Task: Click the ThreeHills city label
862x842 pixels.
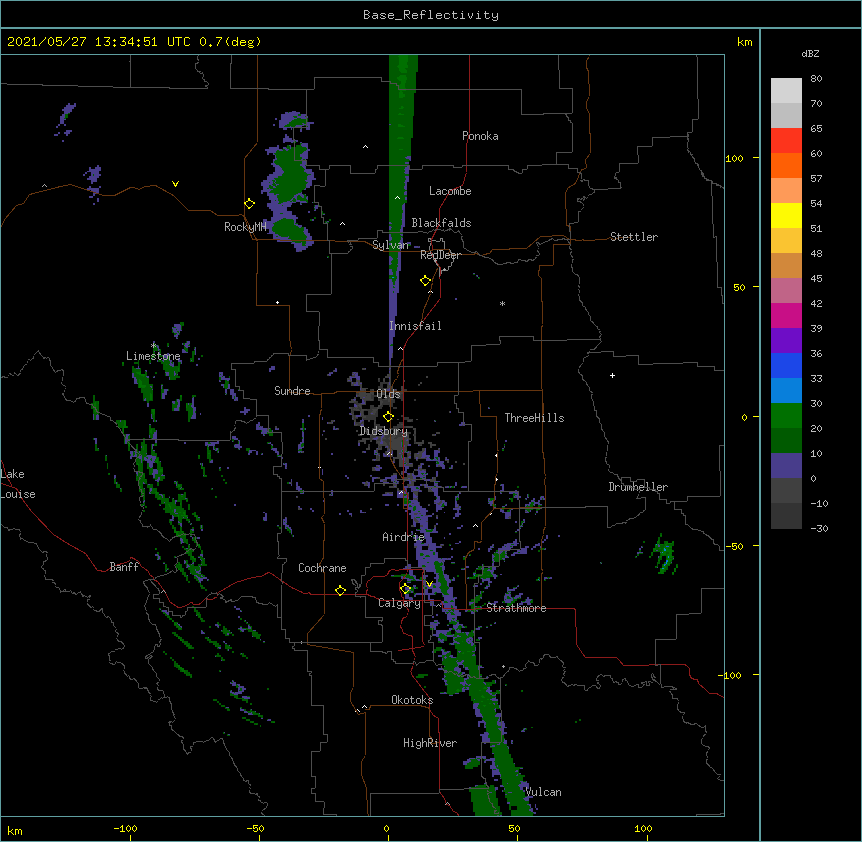Action: coord(534,418)
